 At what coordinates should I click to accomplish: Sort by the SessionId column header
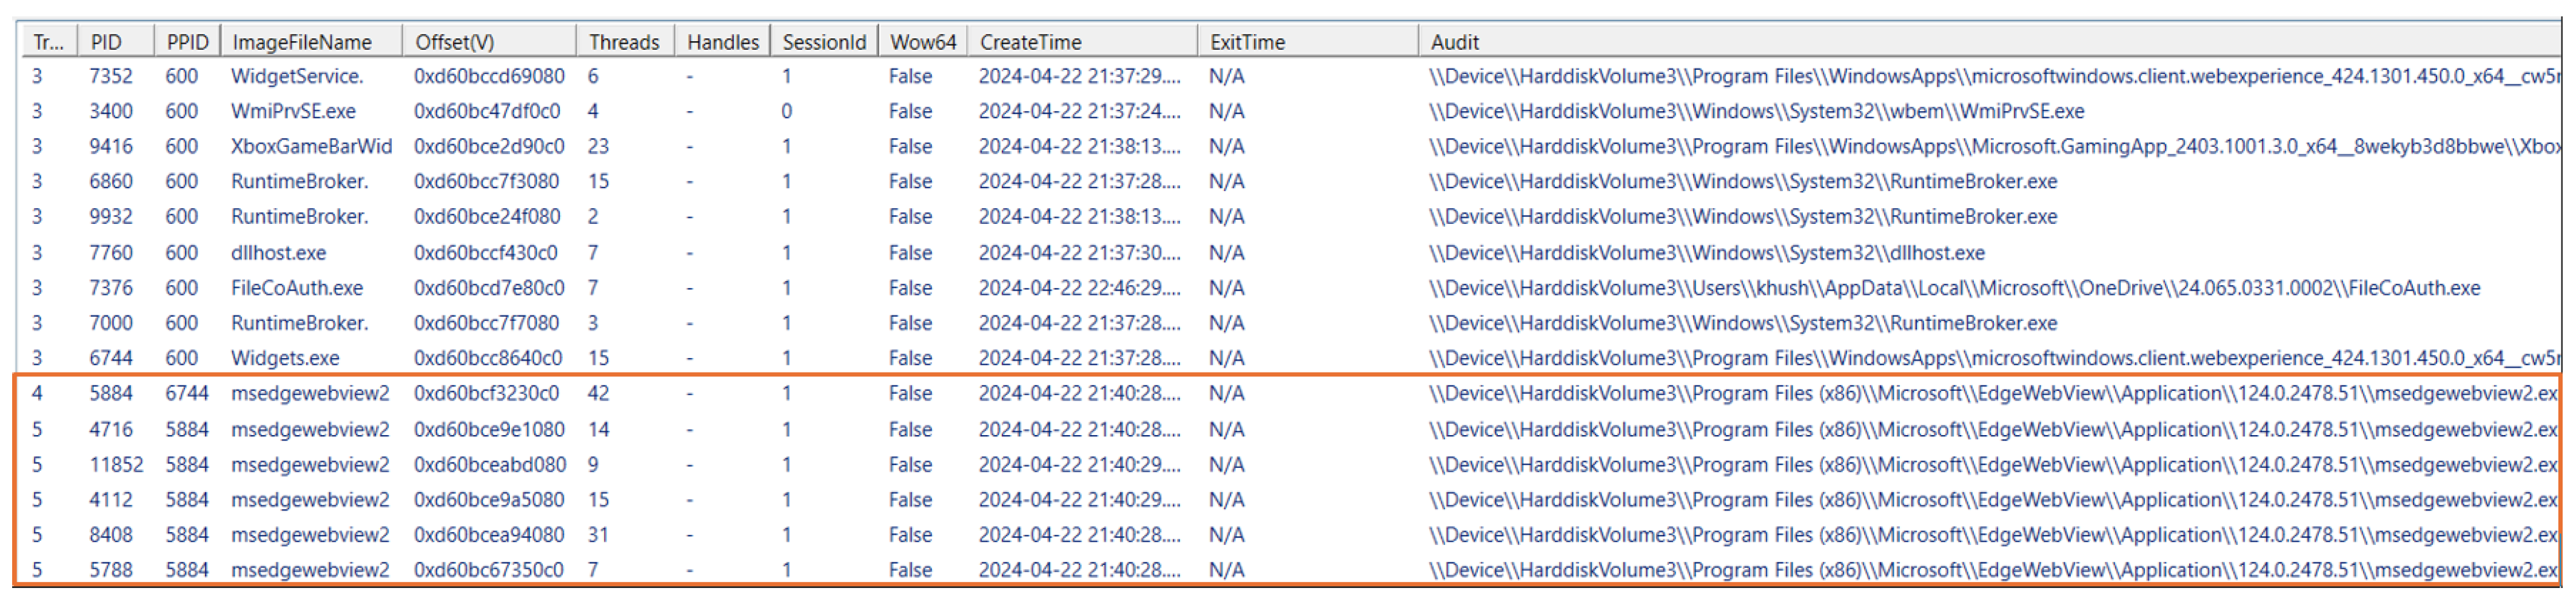824,42
